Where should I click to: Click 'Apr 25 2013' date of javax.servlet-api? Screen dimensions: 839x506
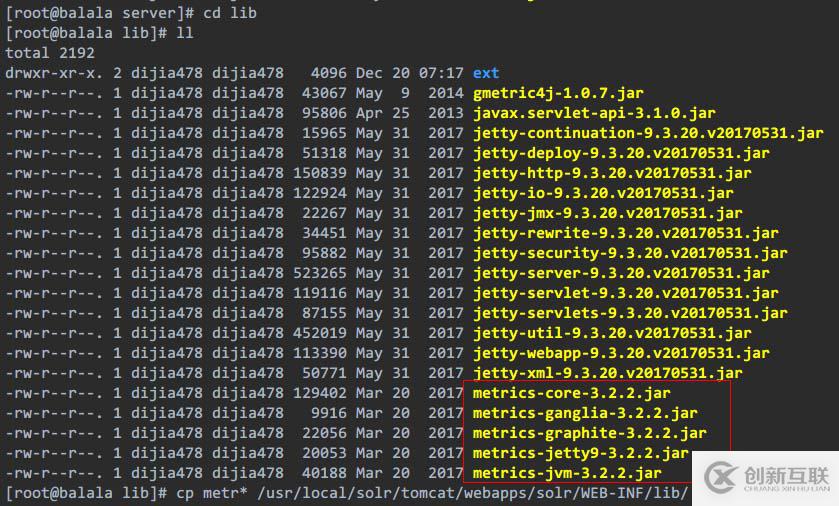click(409, 113)
